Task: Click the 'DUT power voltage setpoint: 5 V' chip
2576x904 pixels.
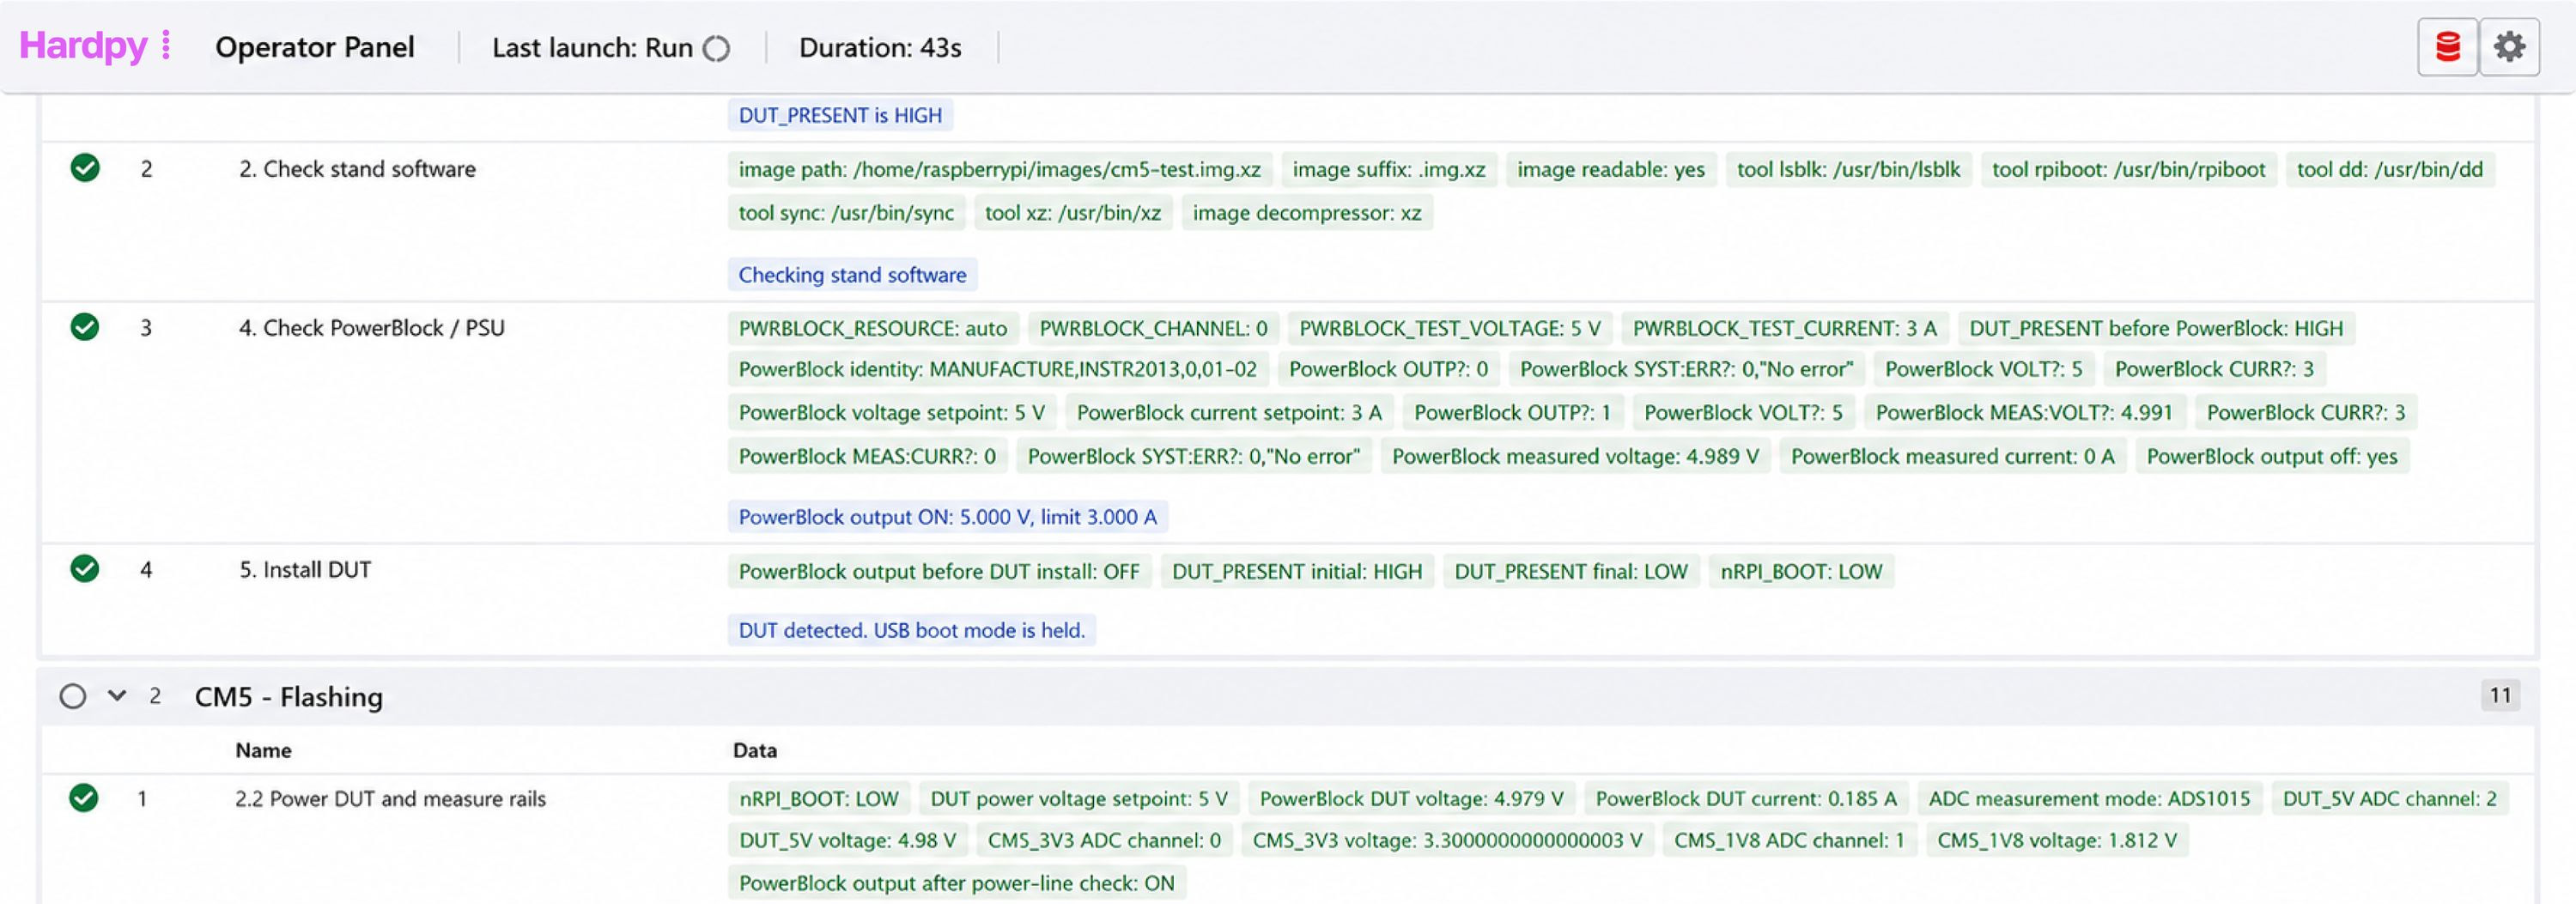Action: tap(1079, 799)
